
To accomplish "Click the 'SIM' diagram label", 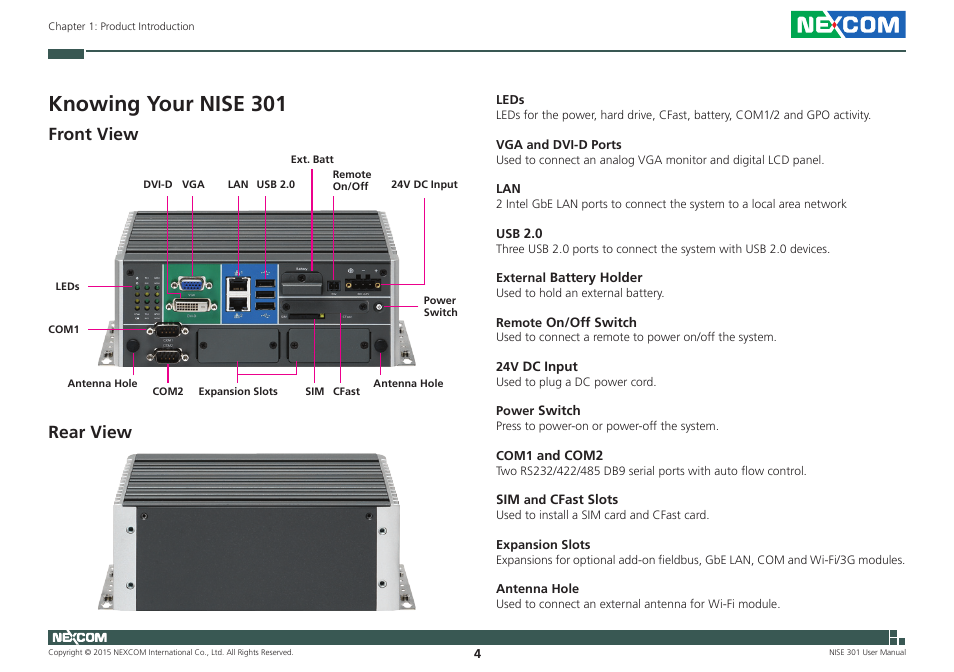I will [315, 391].
